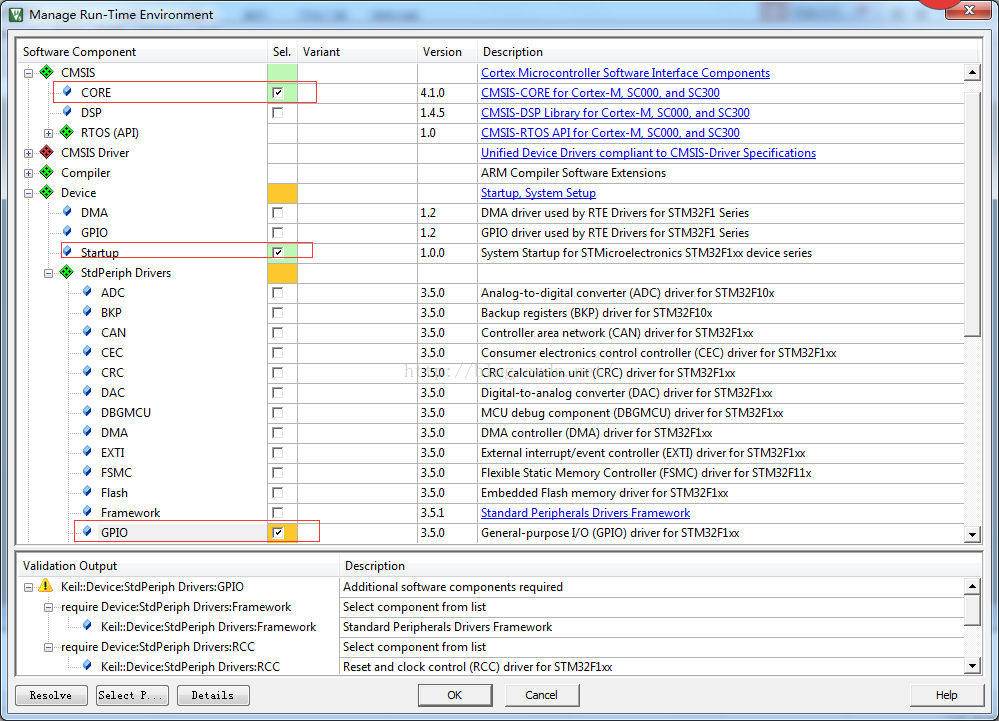Click the EXTI component blue icon

87,452
